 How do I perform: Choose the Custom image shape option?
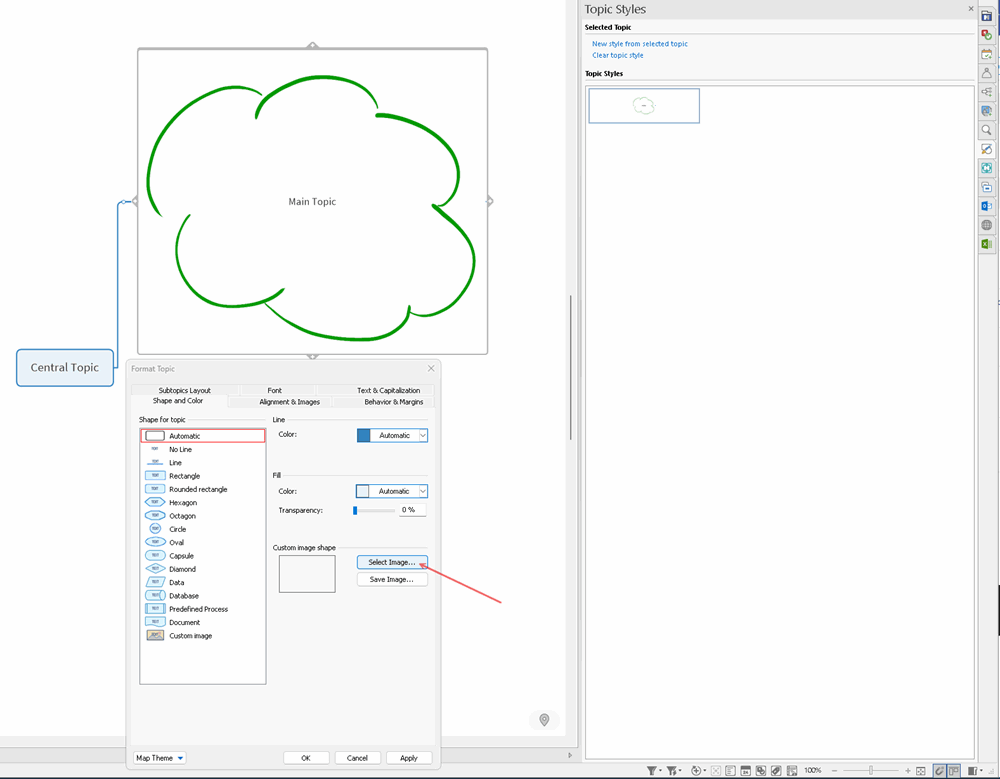point(190,636)
